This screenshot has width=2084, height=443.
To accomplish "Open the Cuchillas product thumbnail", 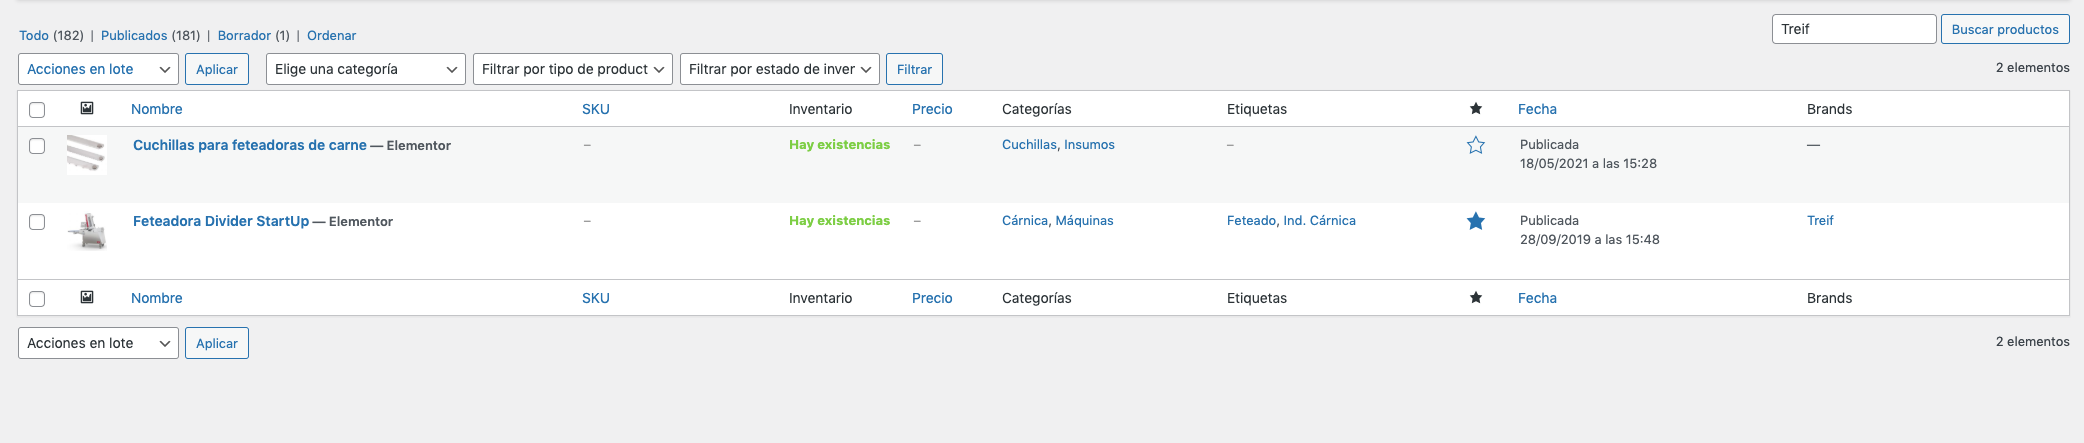I will click(87, 154).
